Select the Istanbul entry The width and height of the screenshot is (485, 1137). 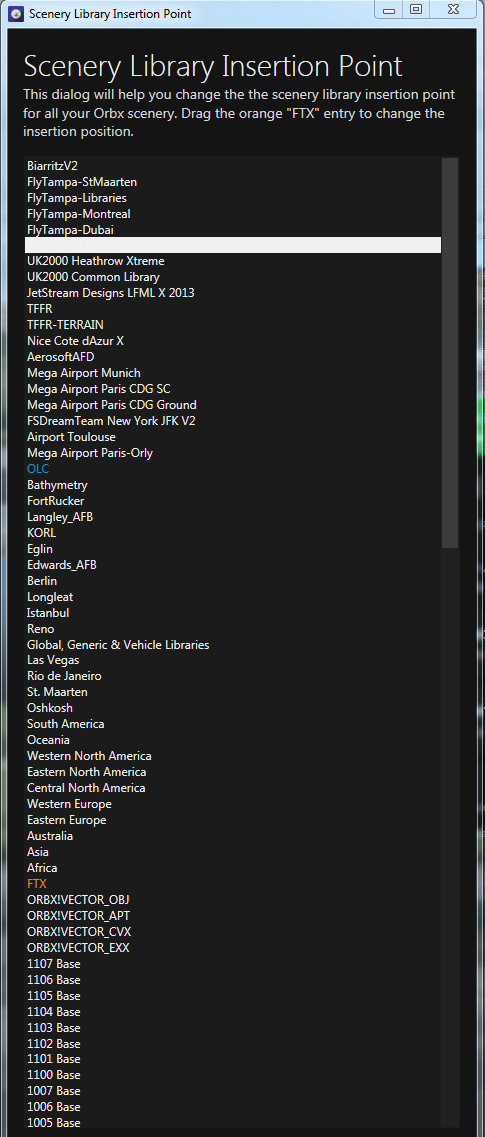click(x=48, y=613)
